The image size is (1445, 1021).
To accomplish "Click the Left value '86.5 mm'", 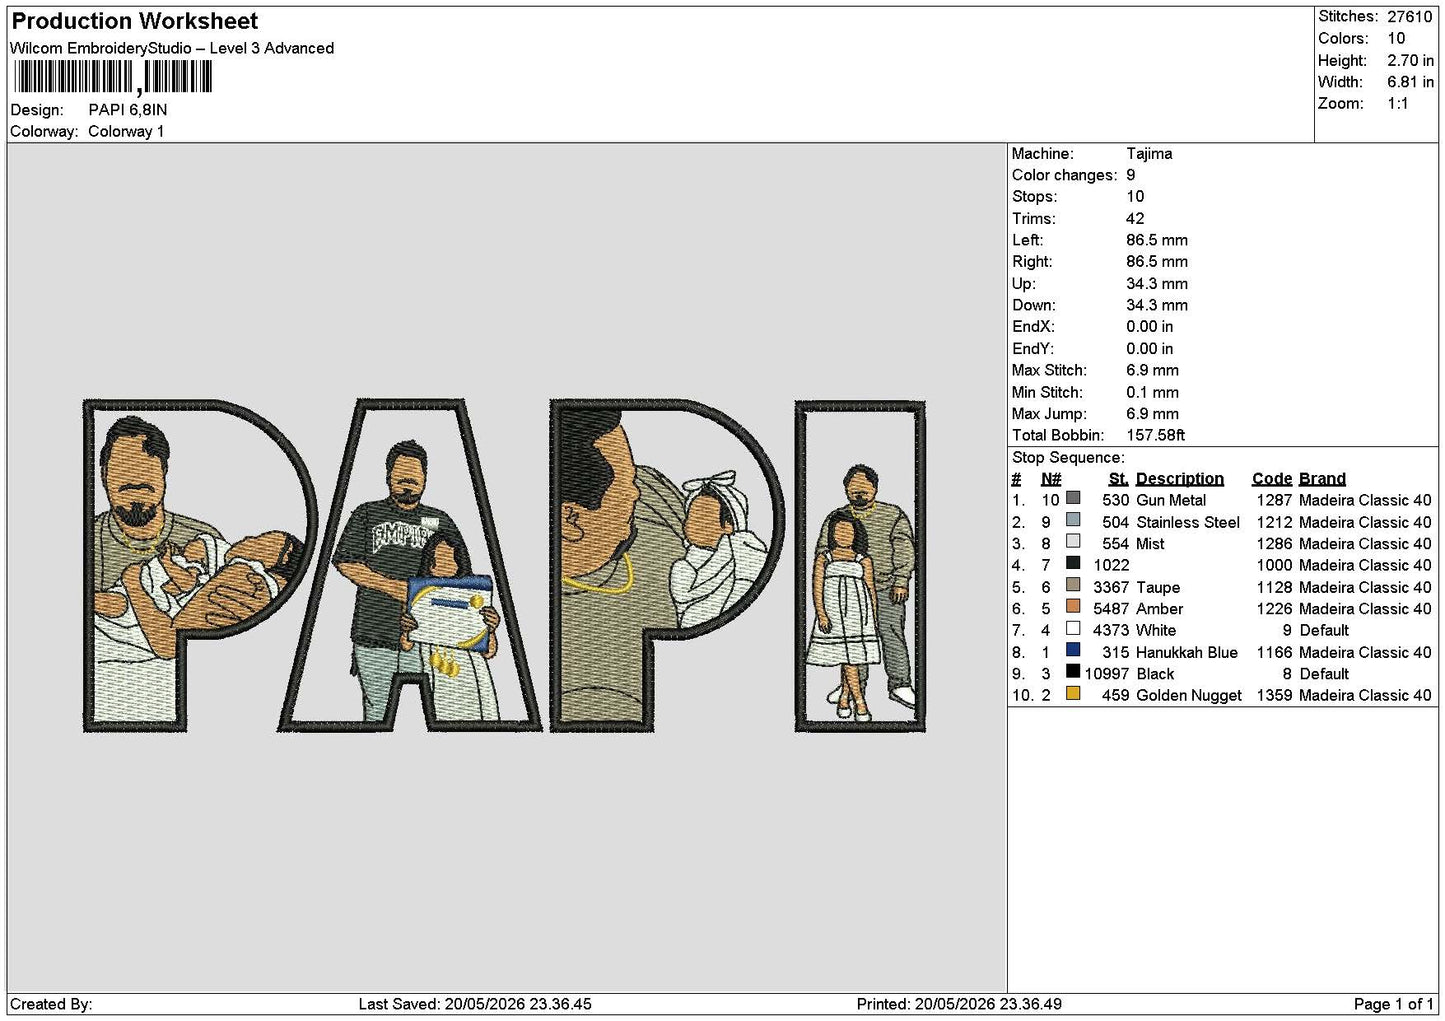I will [x=1157, y=240].
